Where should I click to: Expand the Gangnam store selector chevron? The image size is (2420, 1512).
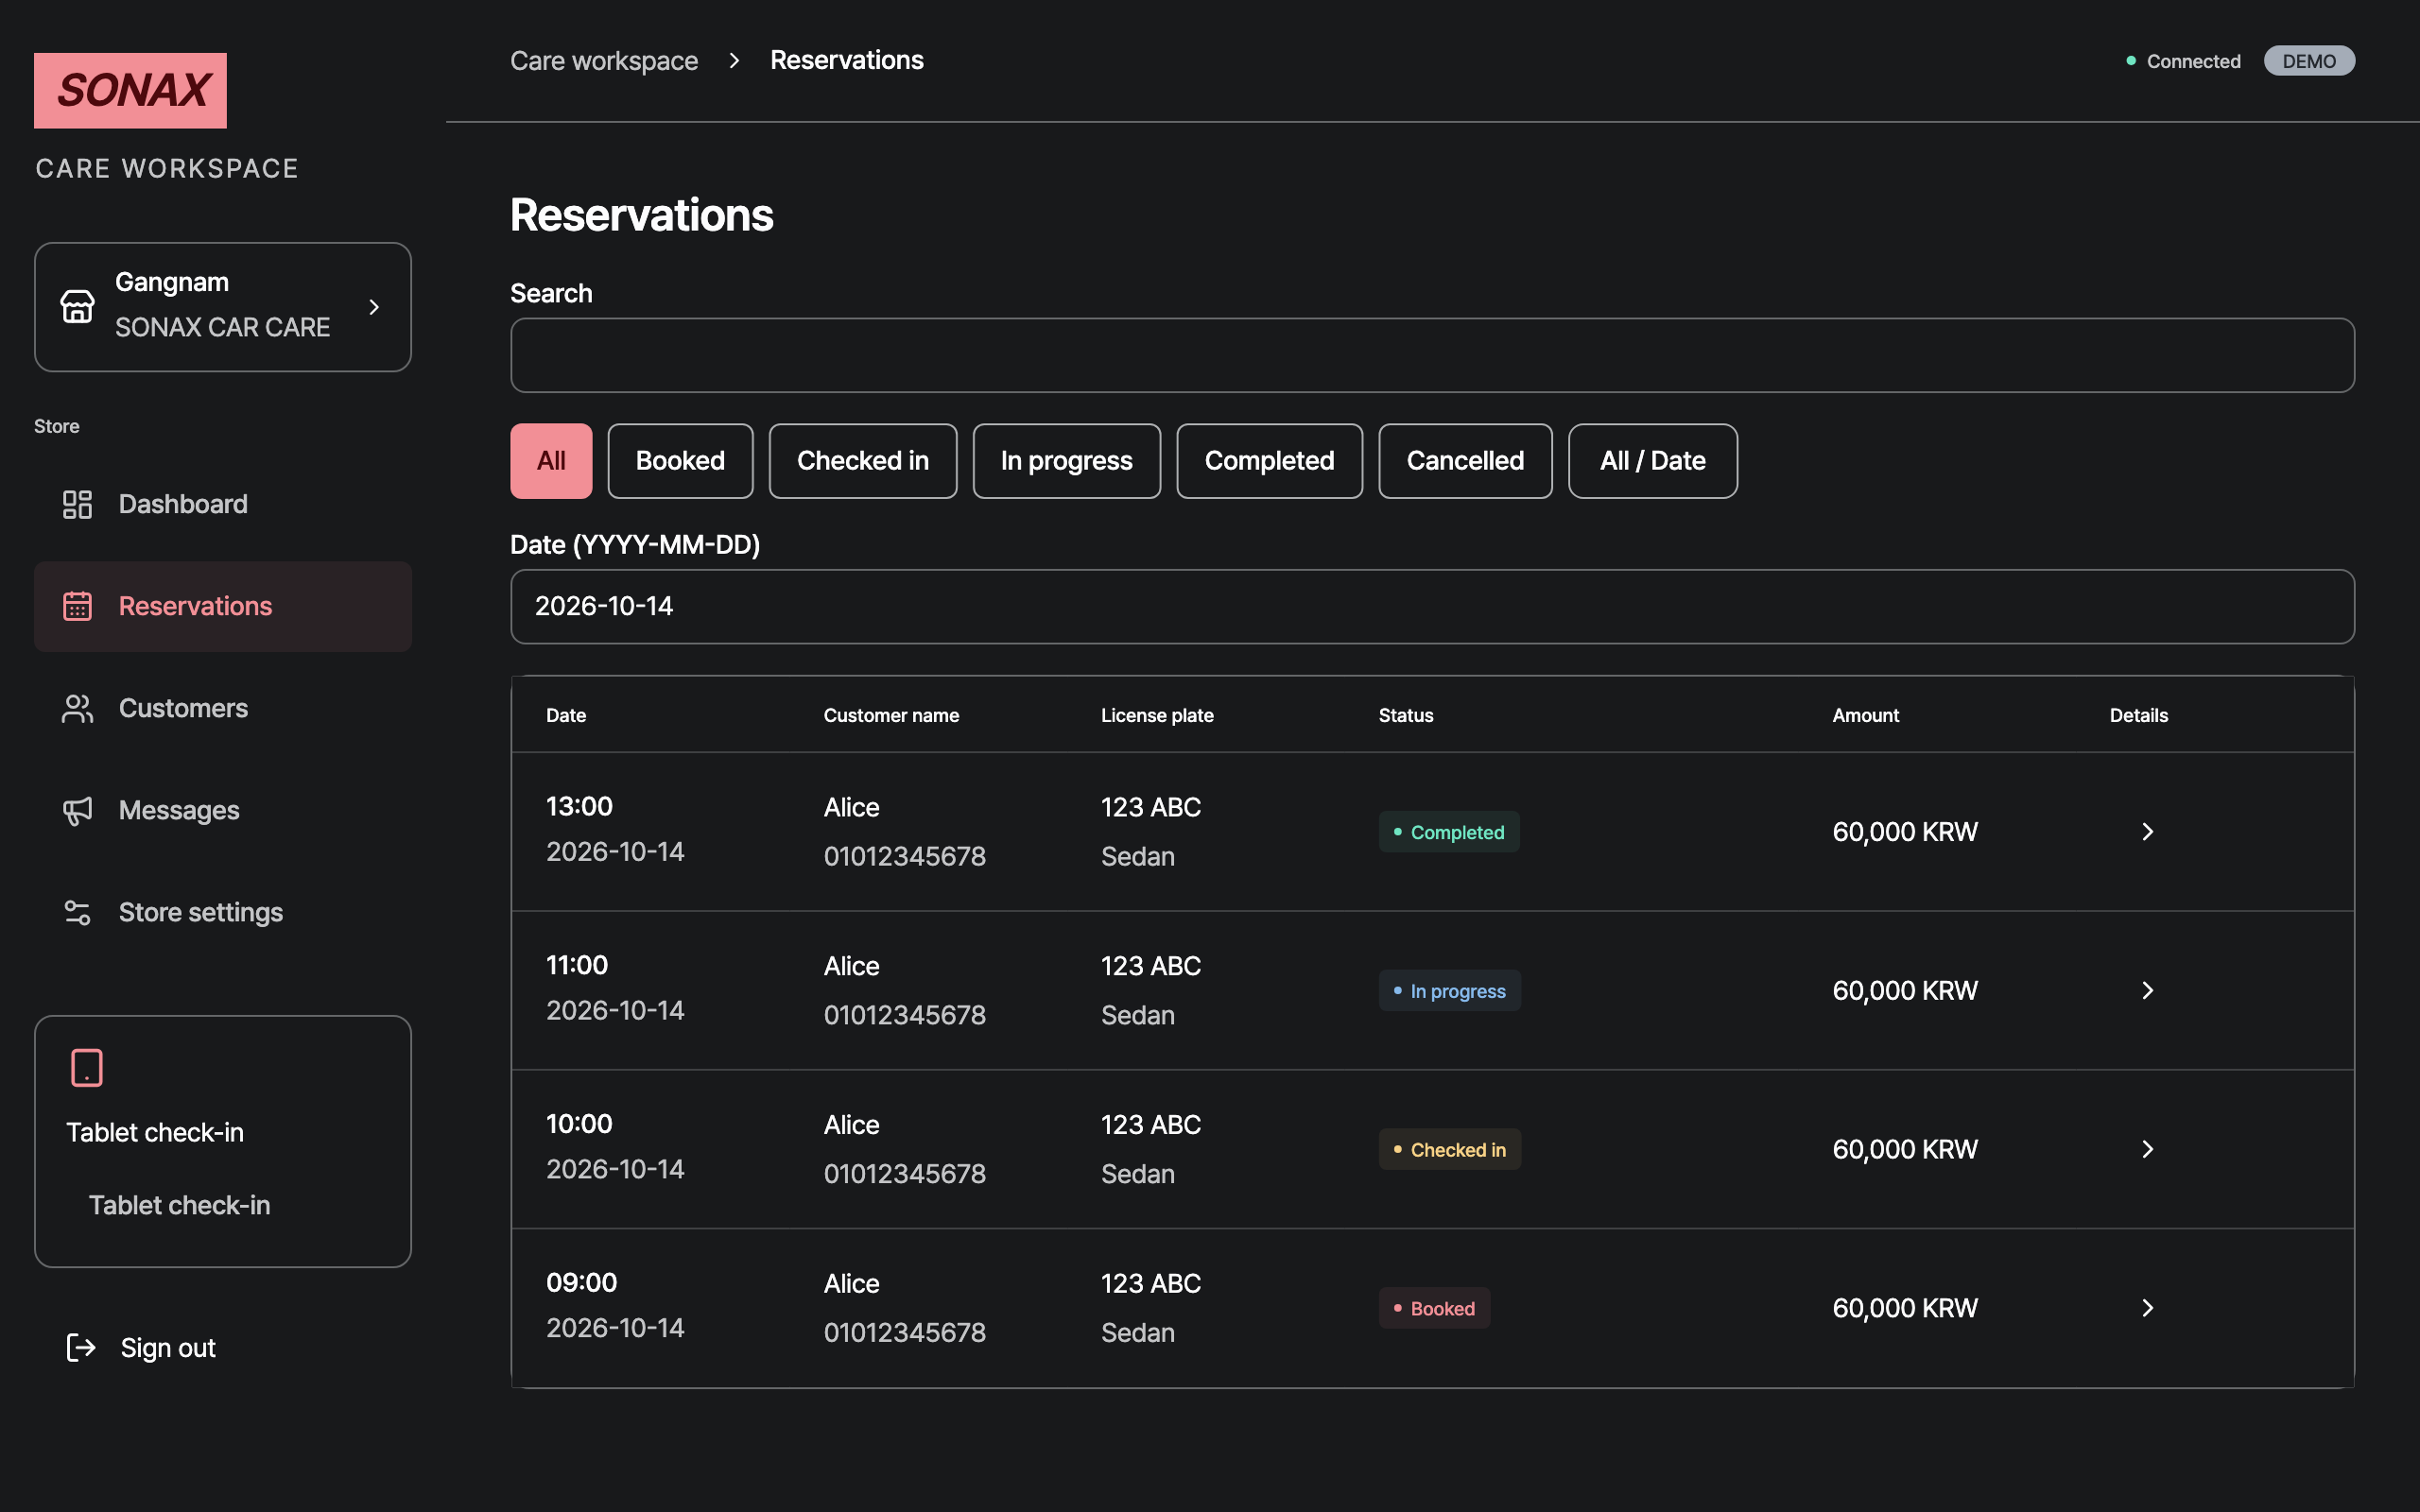(374, 307)
